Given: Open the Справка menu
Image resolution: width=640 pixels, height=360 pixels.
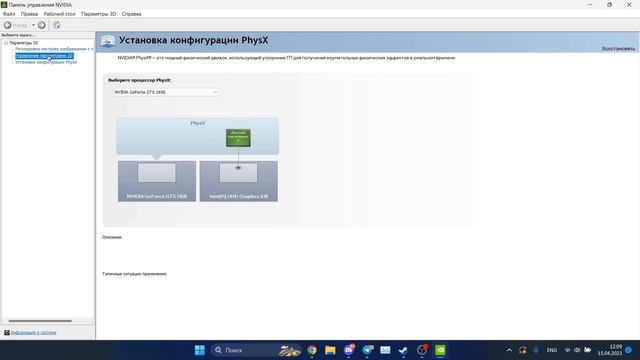Looking at the screenshot, I should pos(131,14).
